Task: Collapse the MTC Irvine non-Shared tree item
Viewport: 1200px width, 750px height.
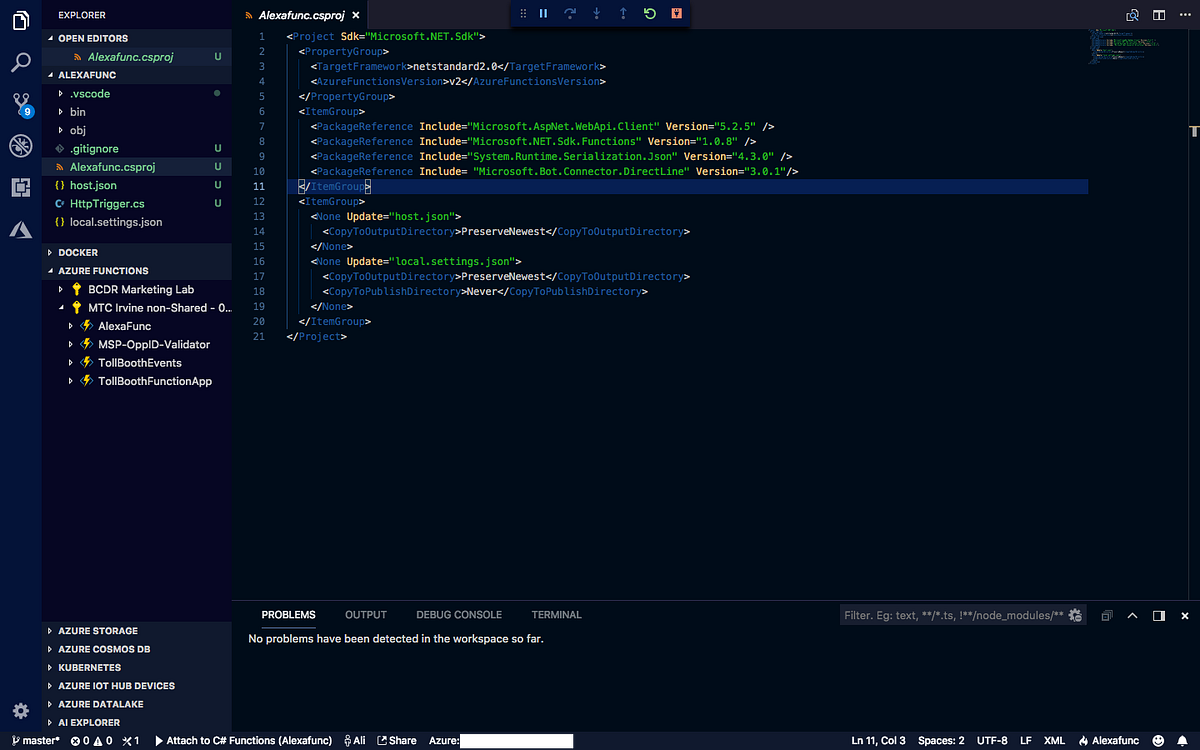Action: (62, 307)
